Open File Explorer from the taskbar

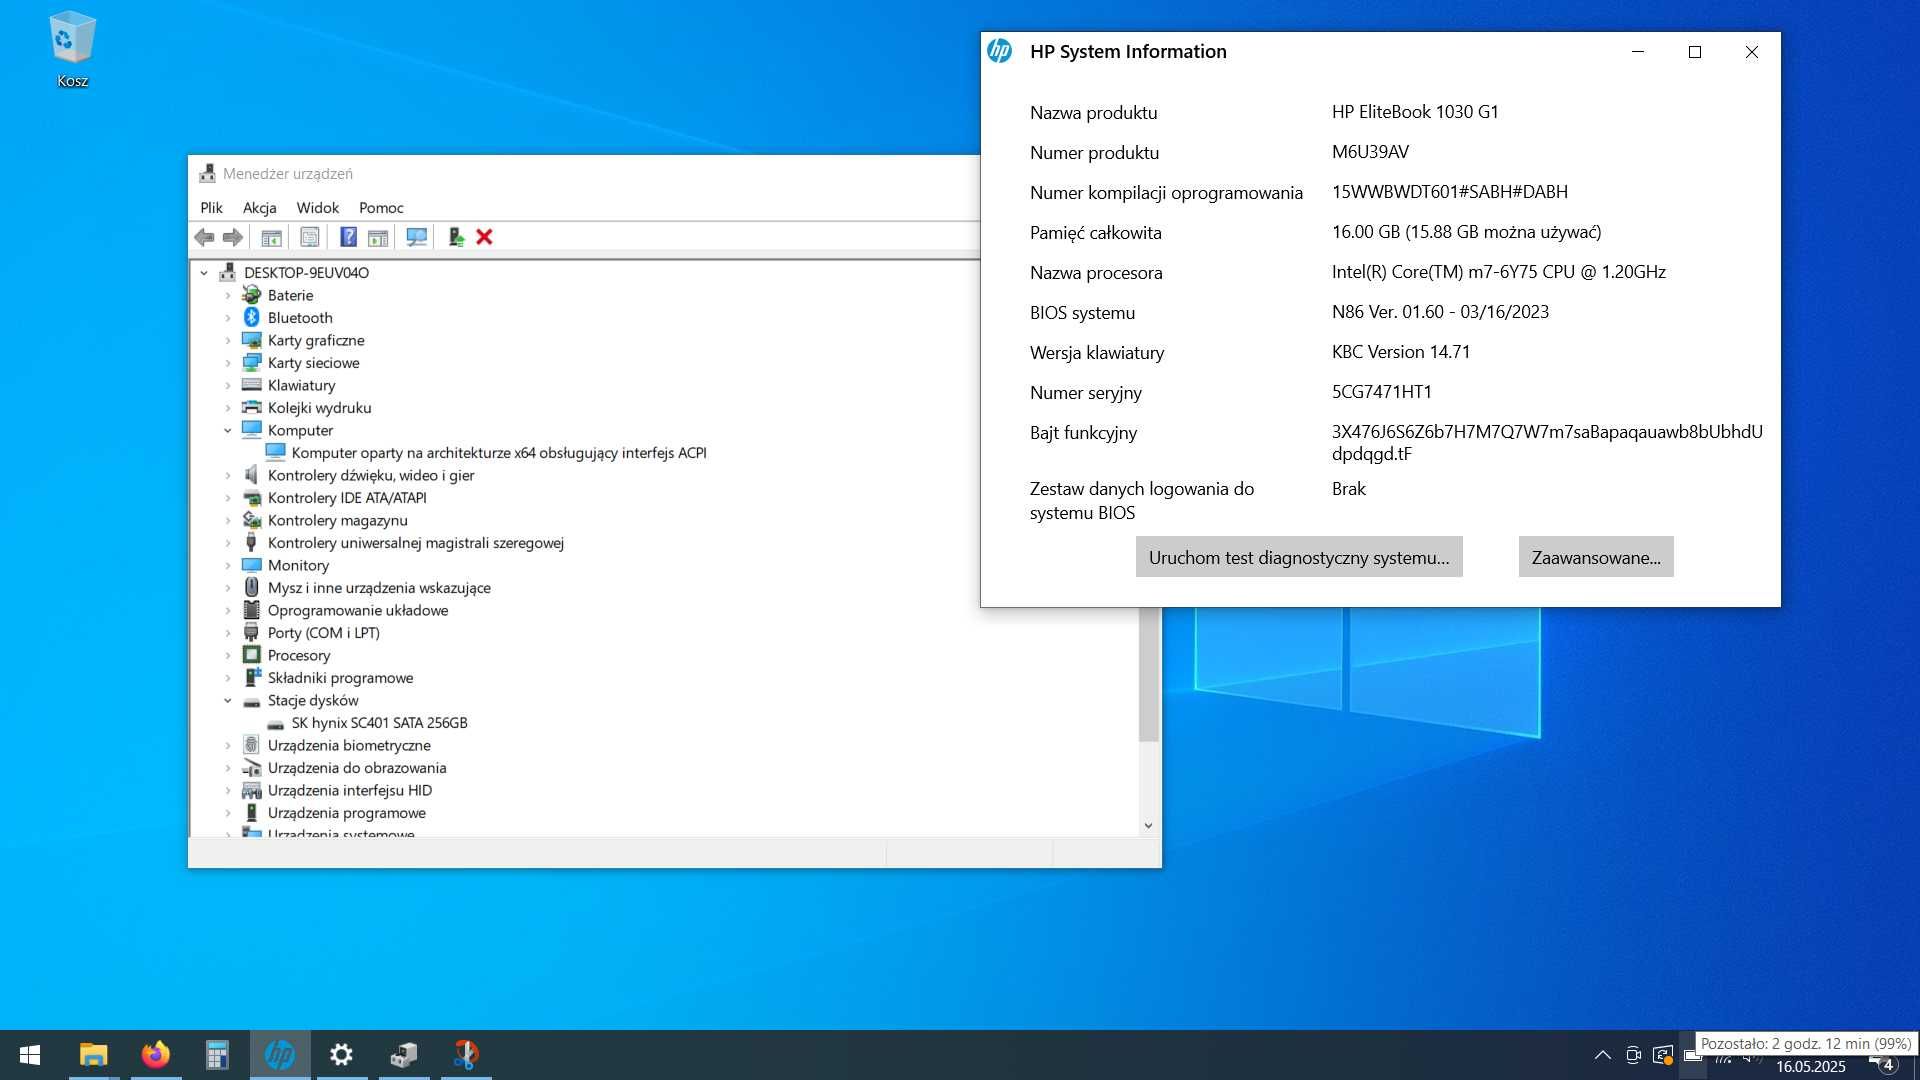pos(93,1055)
